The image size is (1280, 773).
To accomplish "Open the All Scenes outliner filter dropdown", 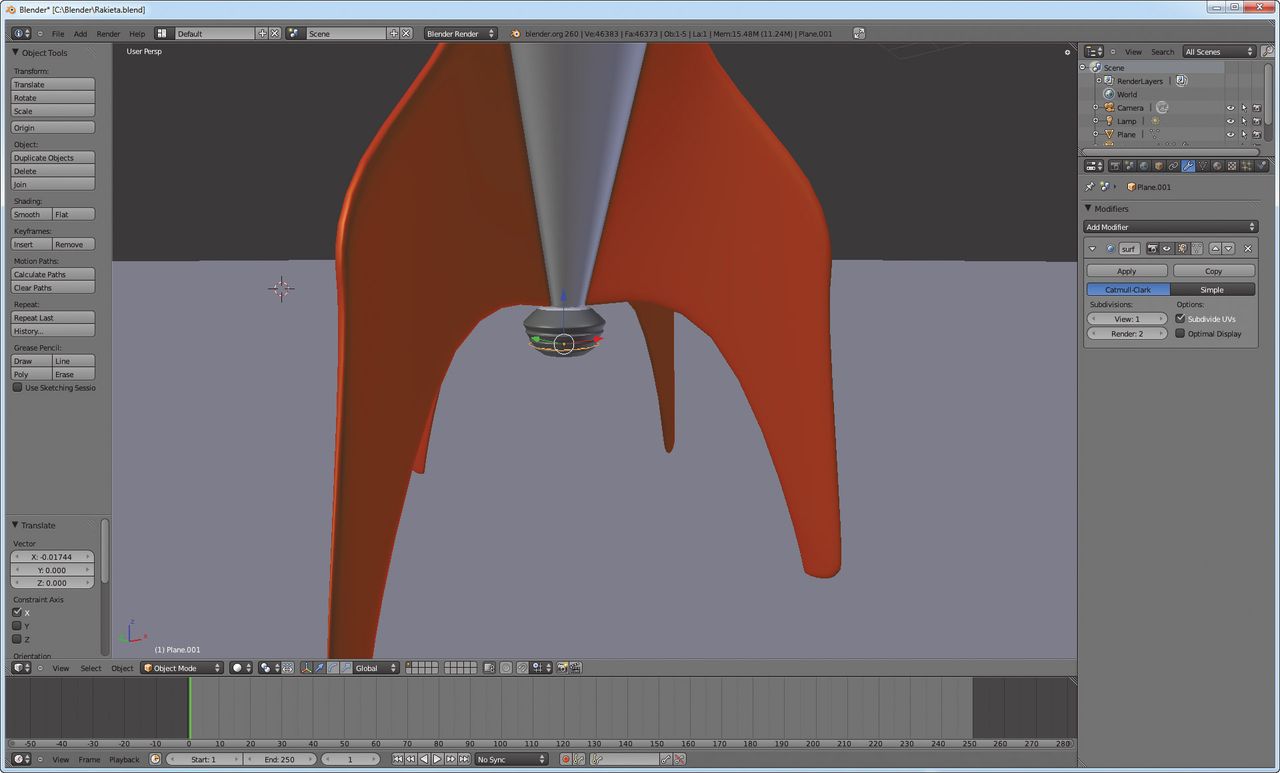I will click(1218, 51).
